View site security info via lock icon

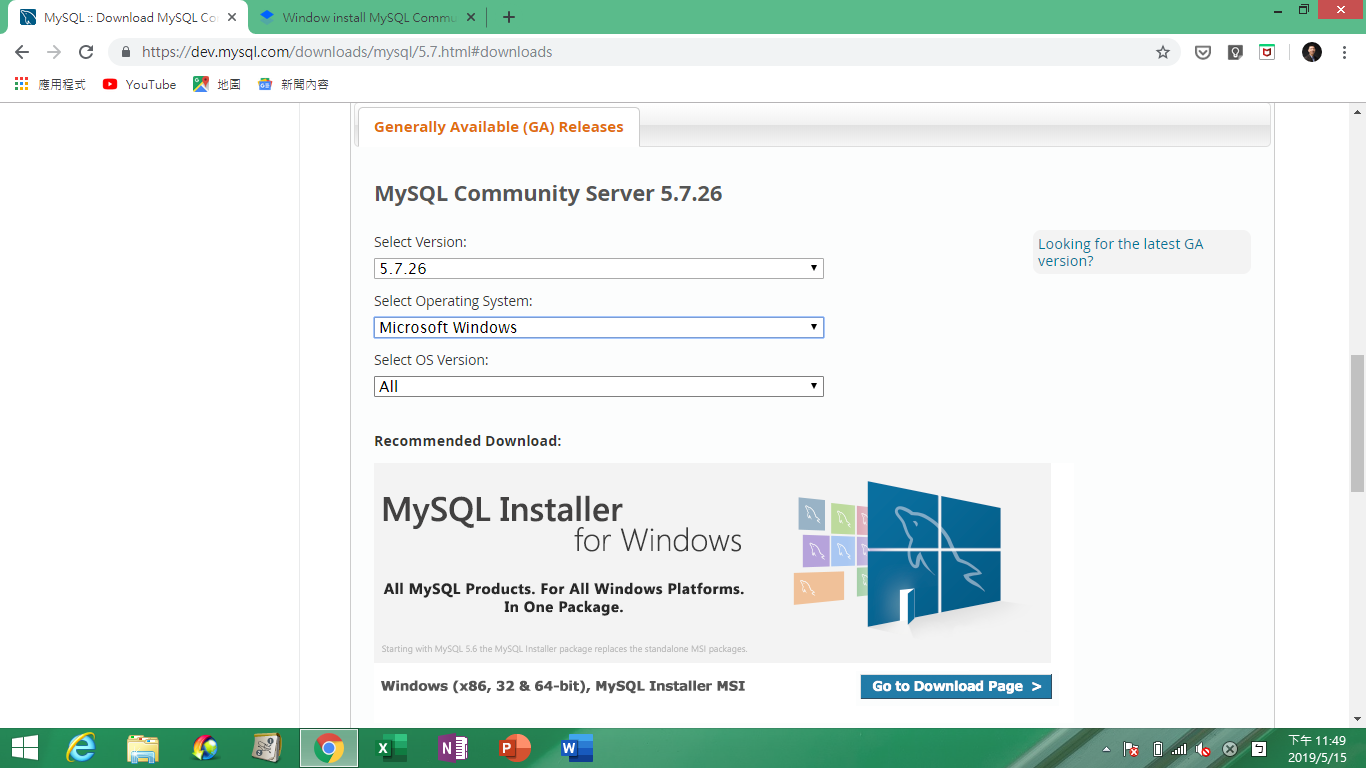point(126,52)
